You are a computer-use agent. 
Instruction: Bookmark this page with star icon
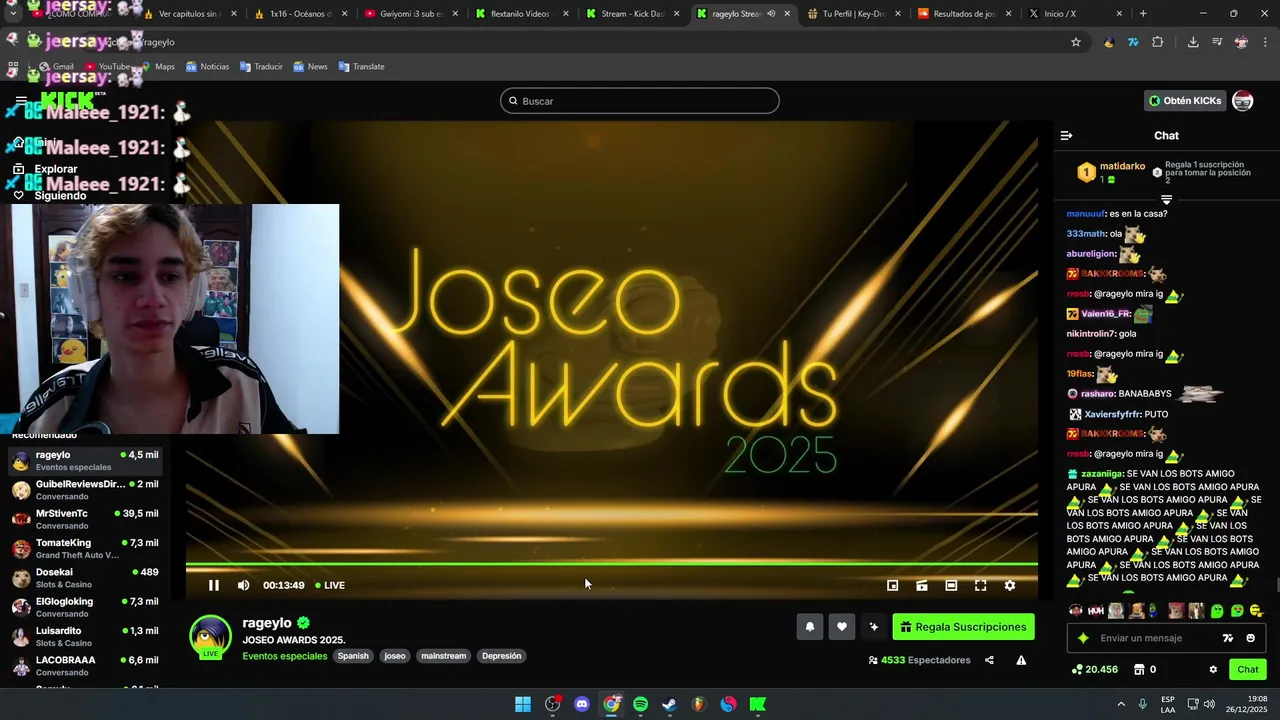(x=1076, y=42)
